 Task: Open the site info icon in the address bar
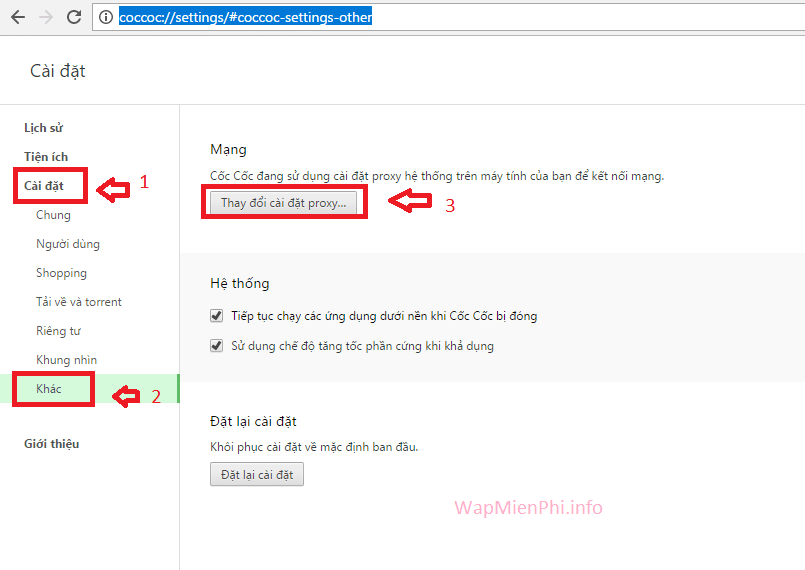pyautogui.click(x=106, y=17)
